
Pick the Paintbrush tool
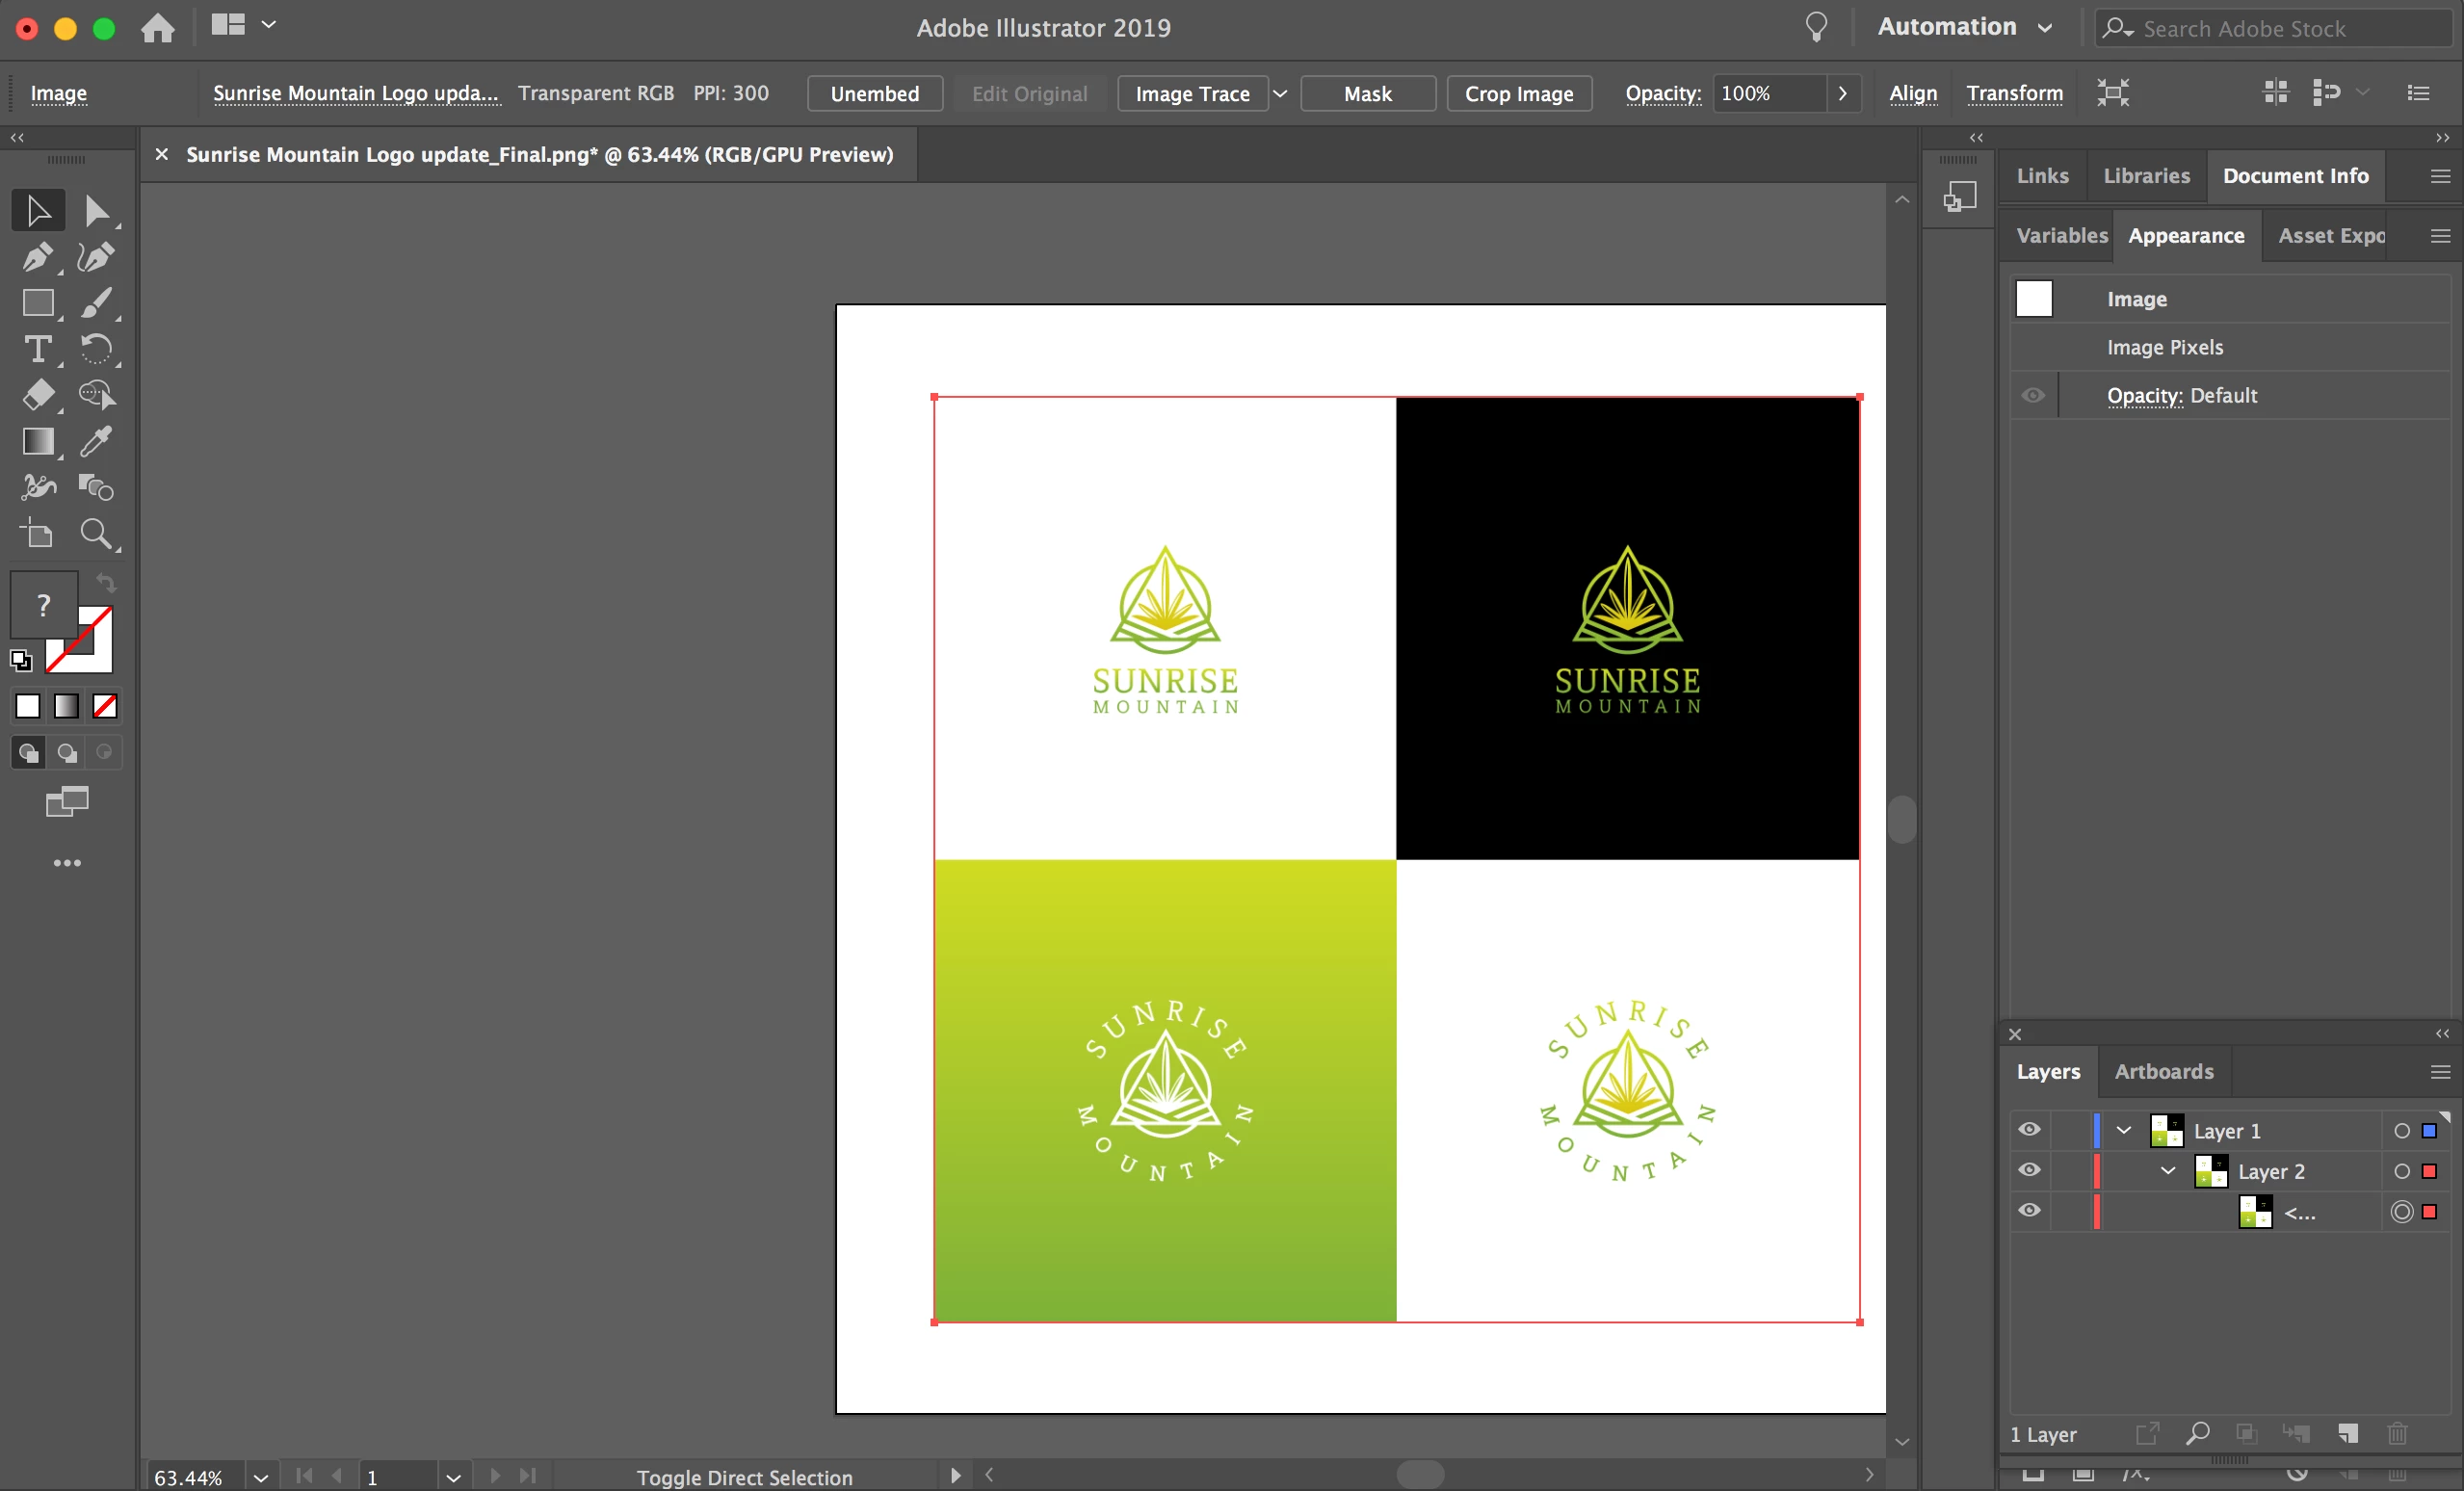[96, 303]
